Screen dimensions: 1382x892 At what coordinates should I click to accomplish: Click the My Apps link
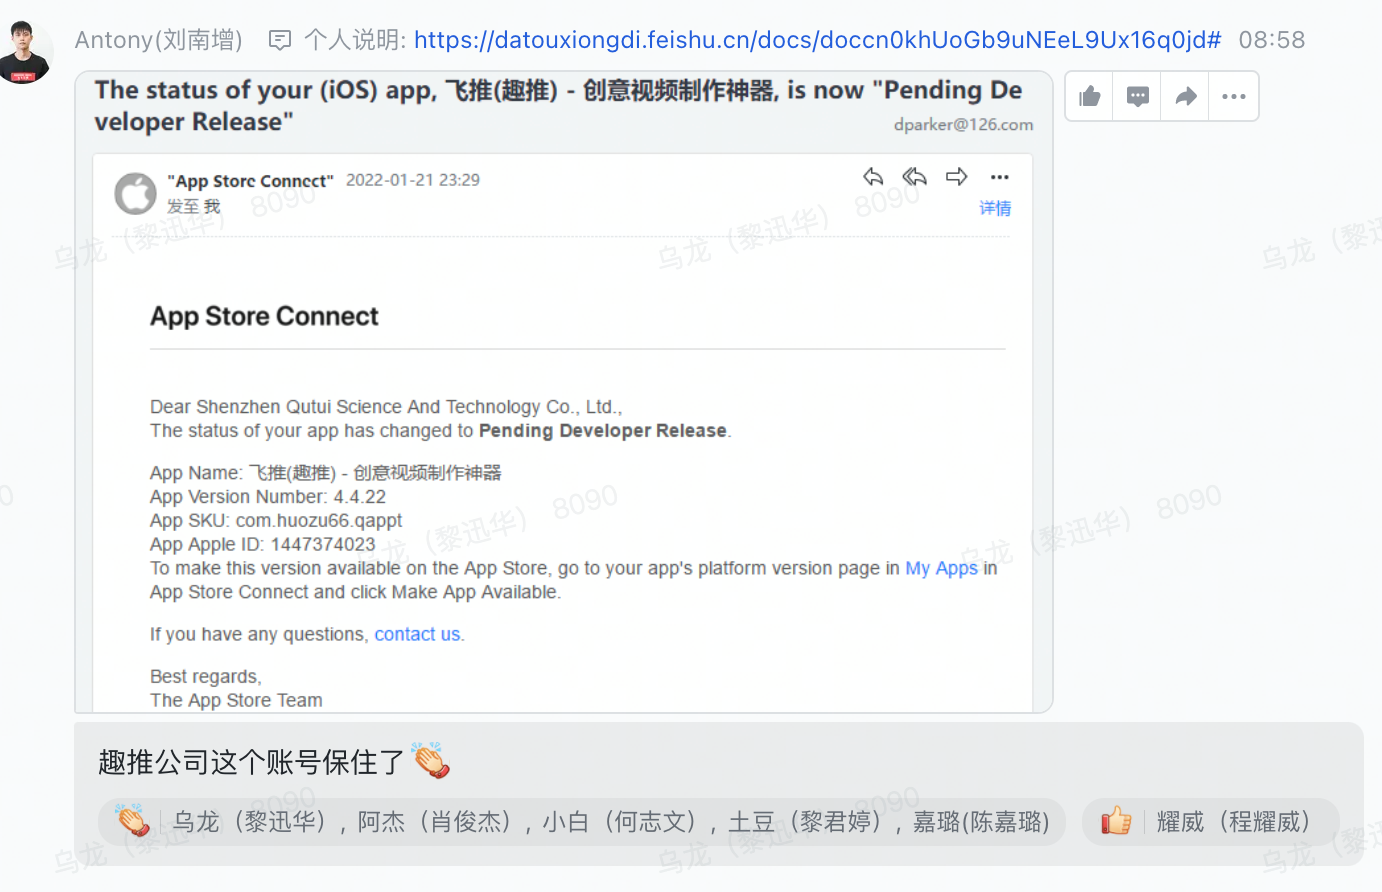click(x=941, y=568)
